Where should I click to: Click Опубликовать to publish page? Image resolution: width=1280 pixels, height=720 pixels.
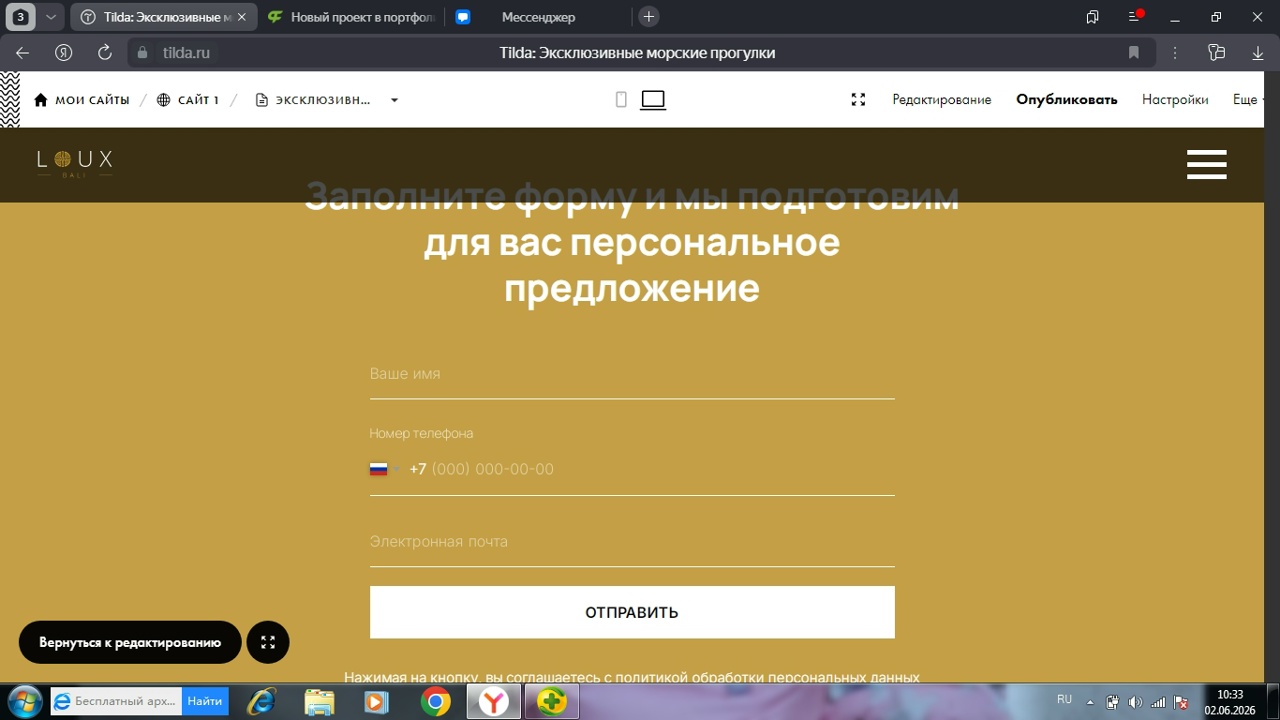(1067, 99)
